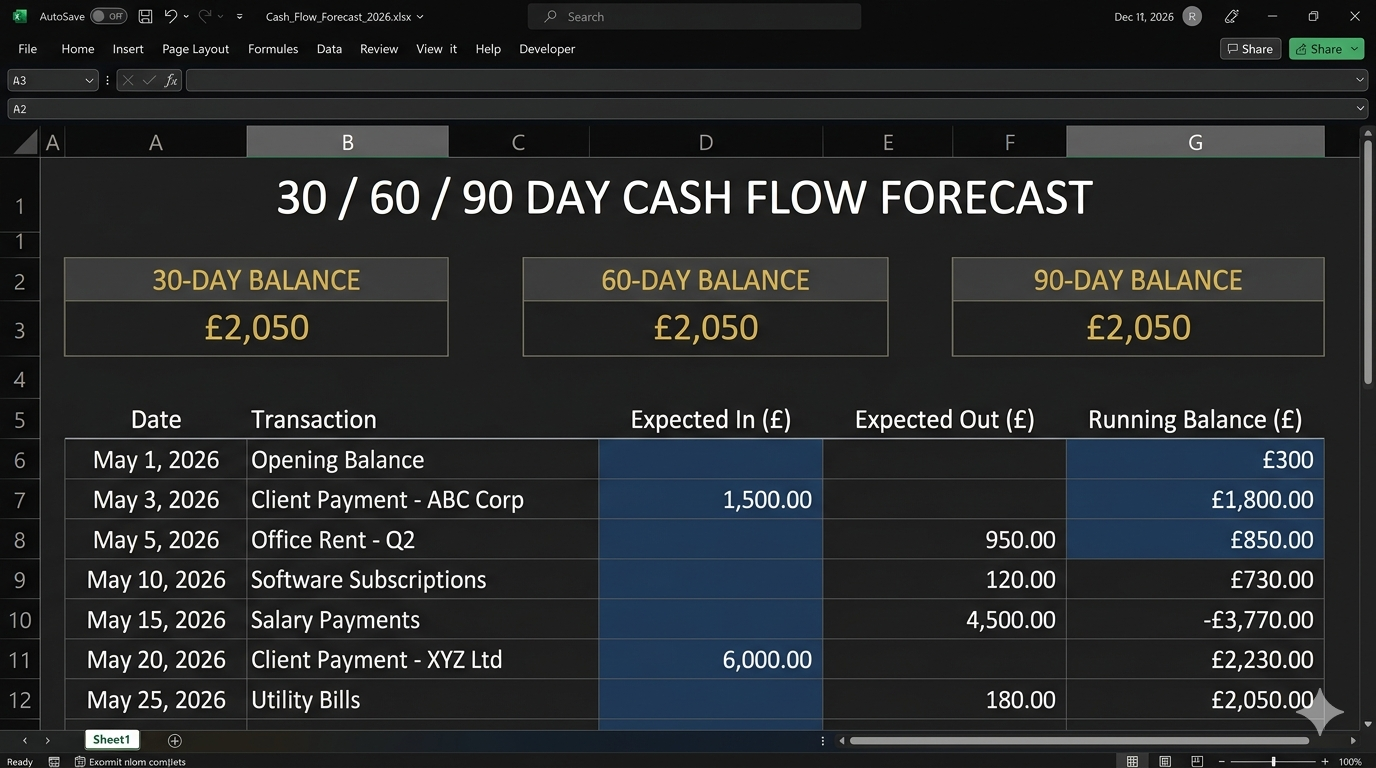Click the fx insert function icon
The image size is (1376, 768).
point(171,80)
